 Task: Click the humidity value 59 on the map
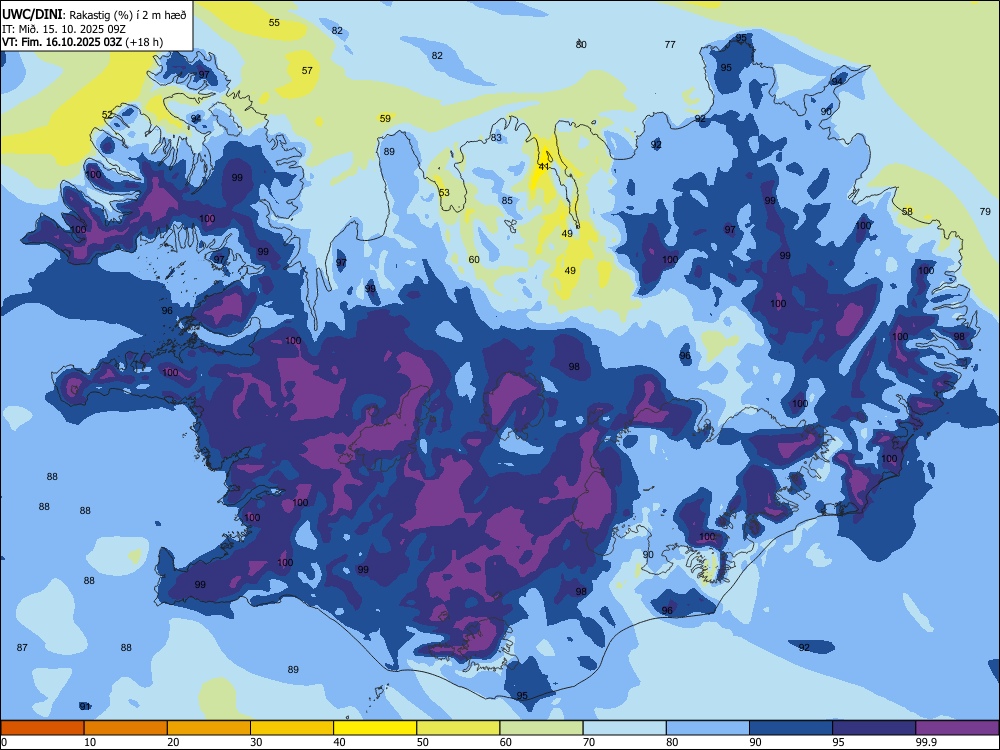[x=385, y=118]
